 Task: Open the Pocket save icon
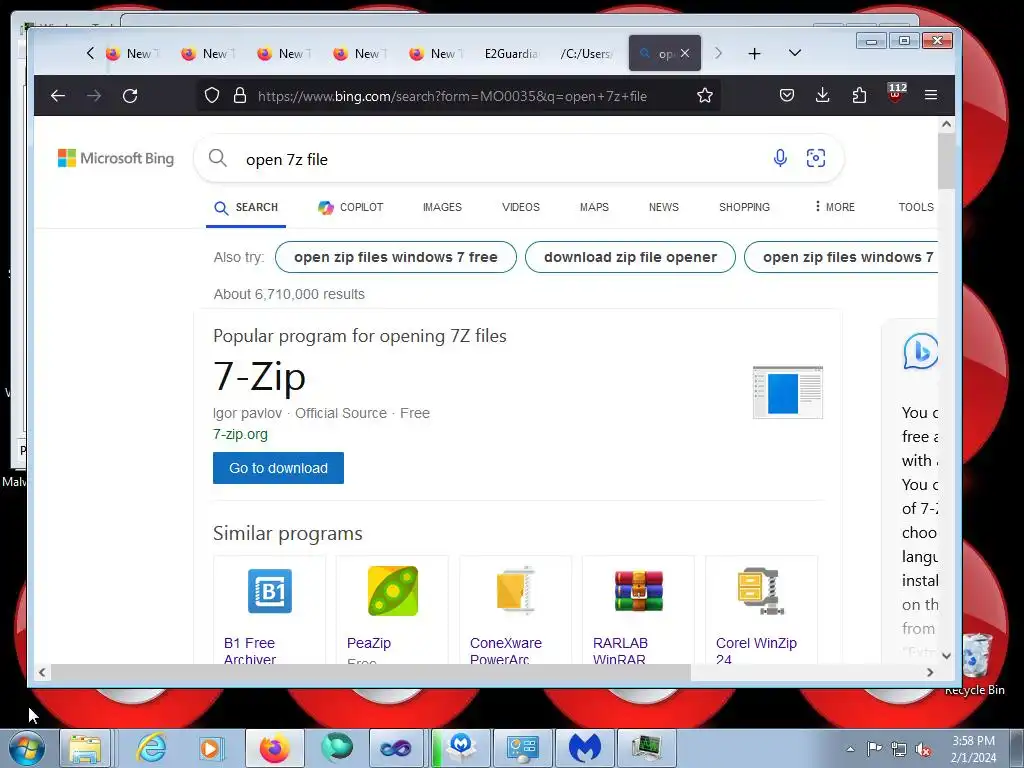click(x=787, y=95)
